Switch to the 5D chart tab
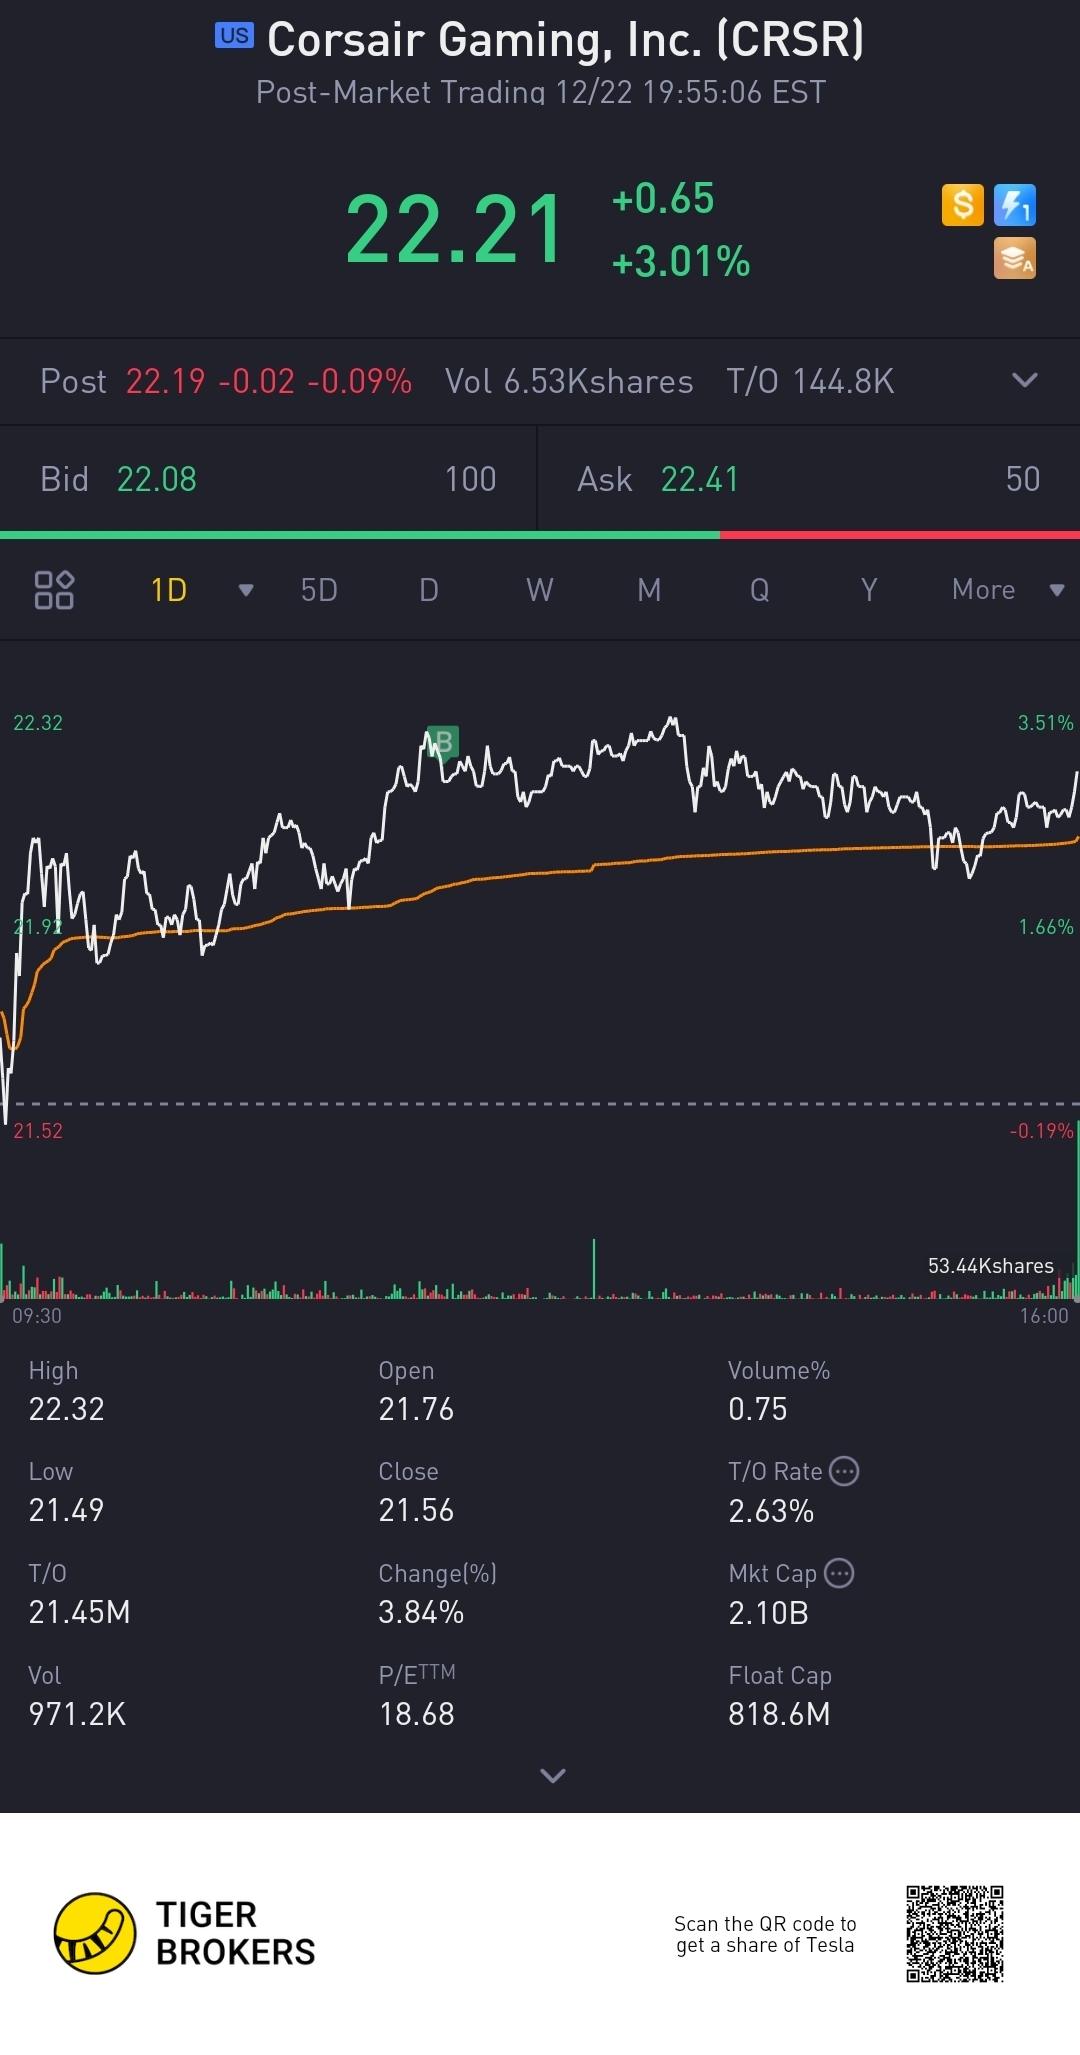This screenshot has width=1080, height=2055. tap(319, 590)
